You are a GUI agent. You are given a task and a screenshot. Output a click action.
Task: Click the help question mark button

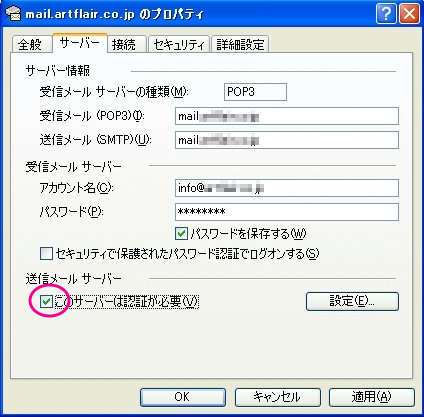click(x=386, y=14)
